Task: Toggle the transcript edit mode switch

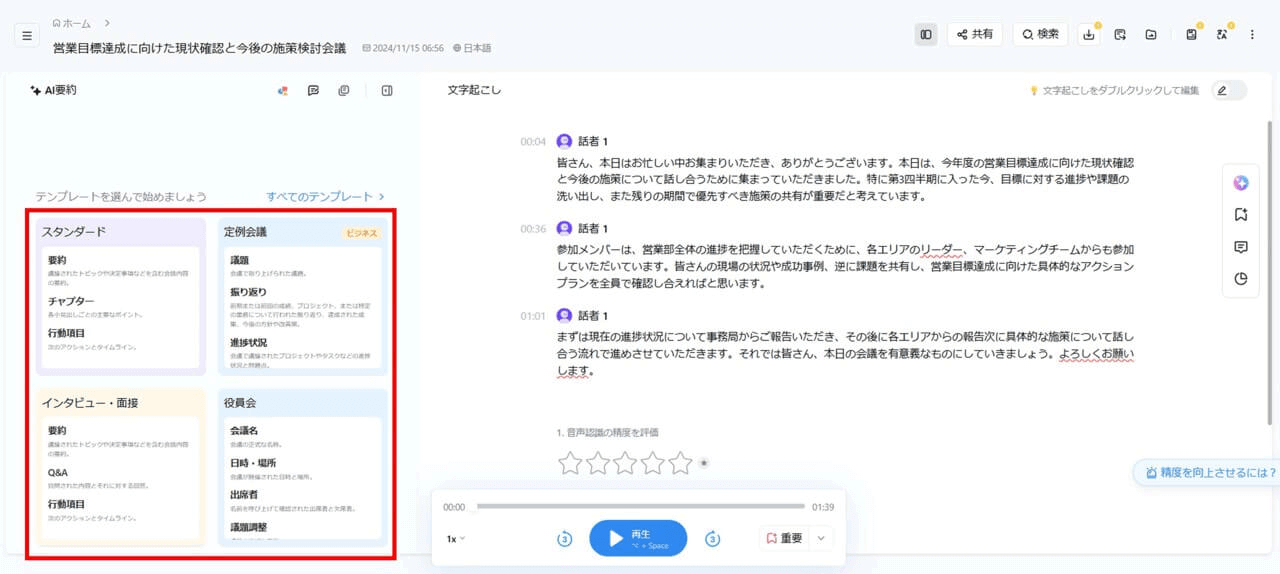Action: [1229, 91]
